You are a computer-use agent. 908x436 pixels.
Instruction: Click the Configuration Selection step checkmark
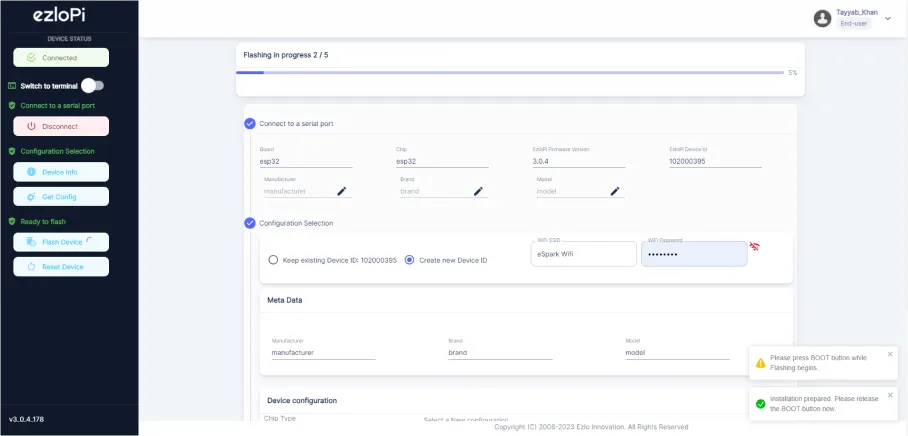pyautogui.click(x=250, y=223)
